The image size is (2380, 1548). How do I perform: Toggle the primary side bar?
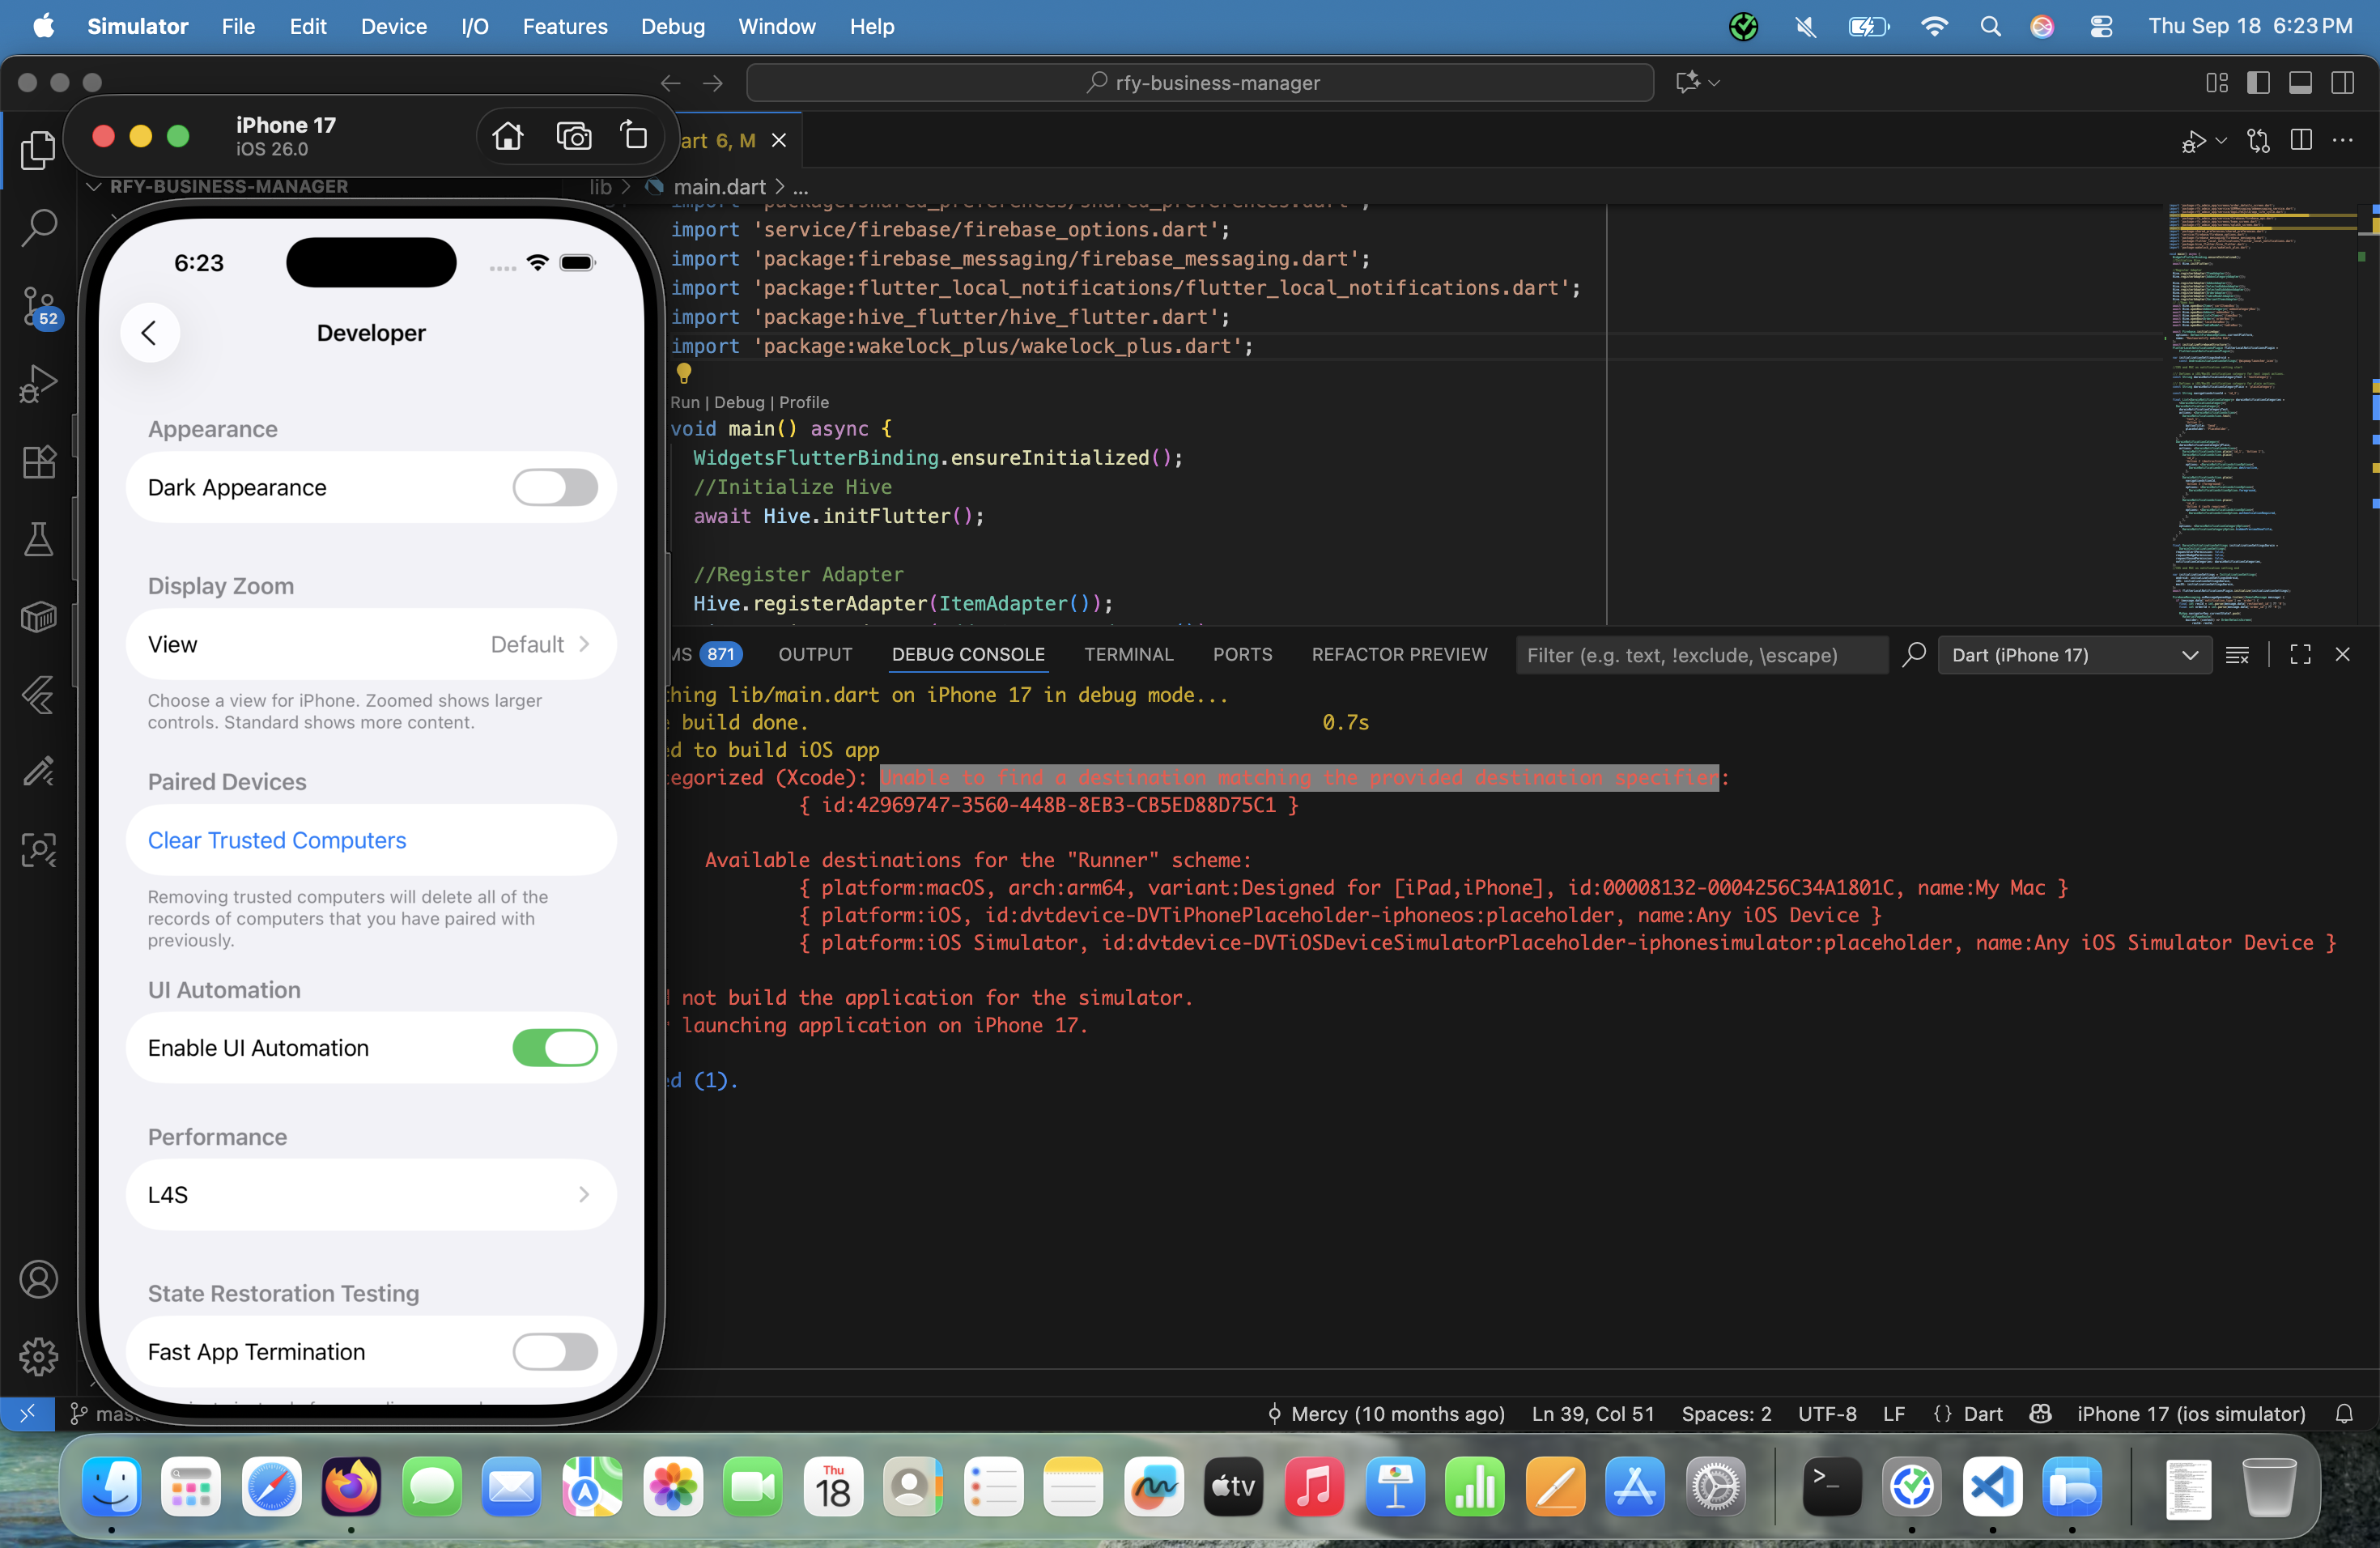click(2258, 83)
